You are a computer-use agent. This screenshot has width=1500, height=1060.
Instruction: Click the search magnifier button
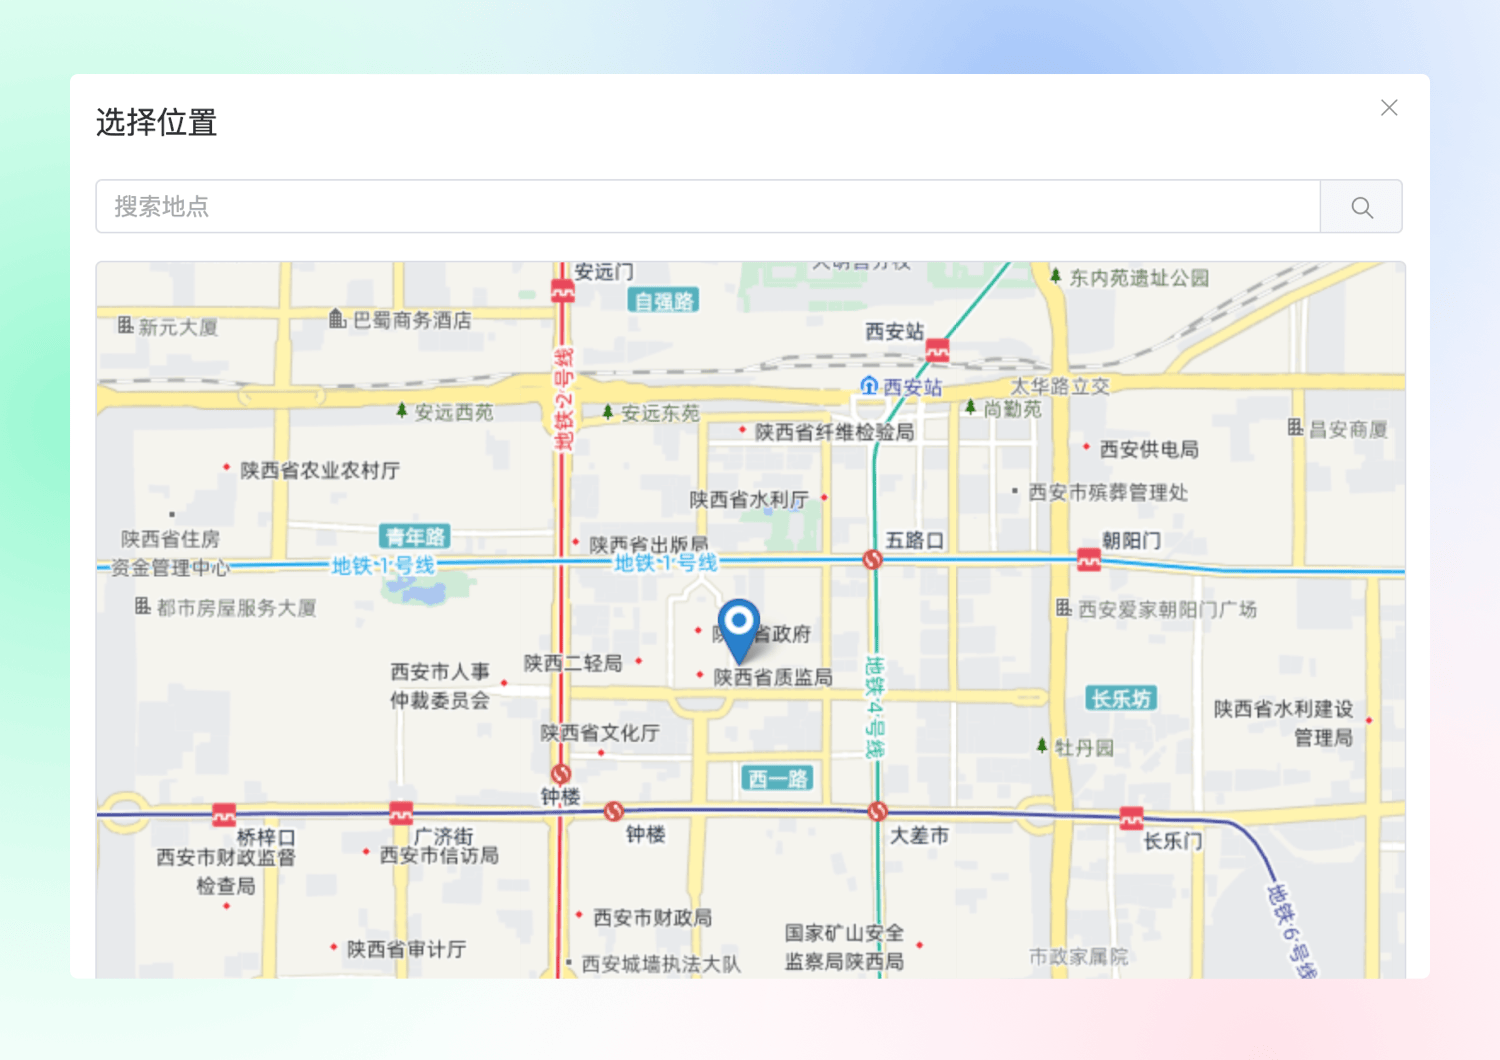1361,207
